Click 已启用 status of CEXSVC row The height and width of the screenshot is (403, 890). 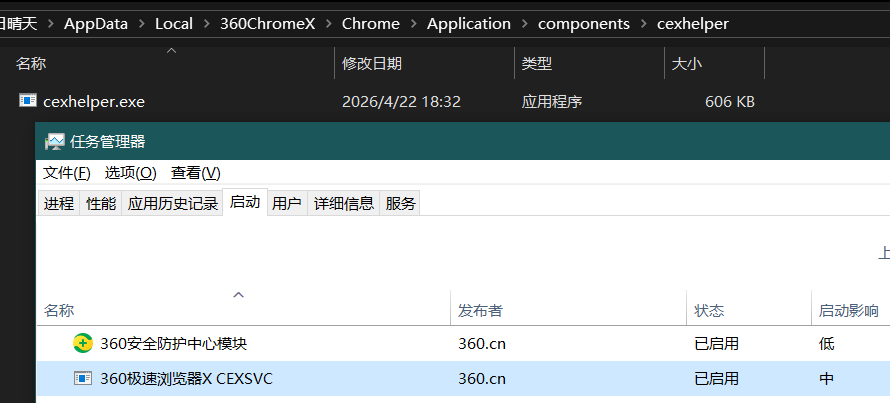716,379
